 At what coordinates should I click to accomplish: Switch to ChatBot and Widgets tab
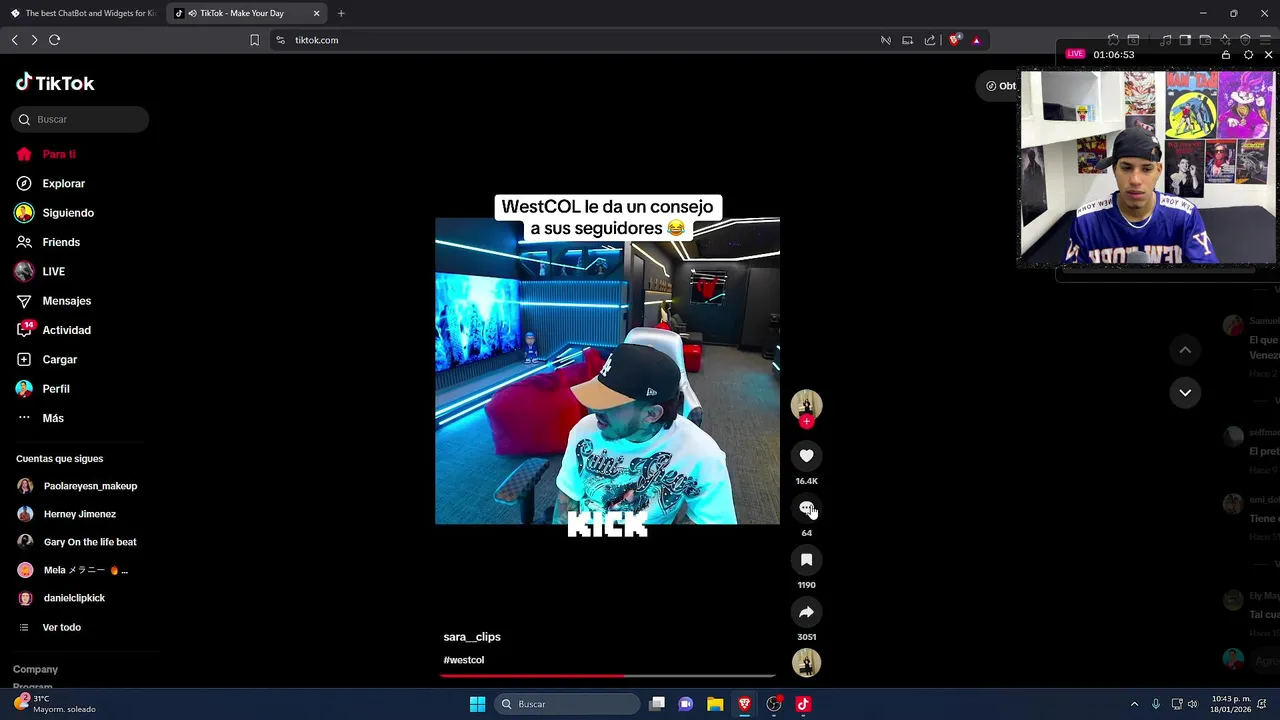coord(83,13)
